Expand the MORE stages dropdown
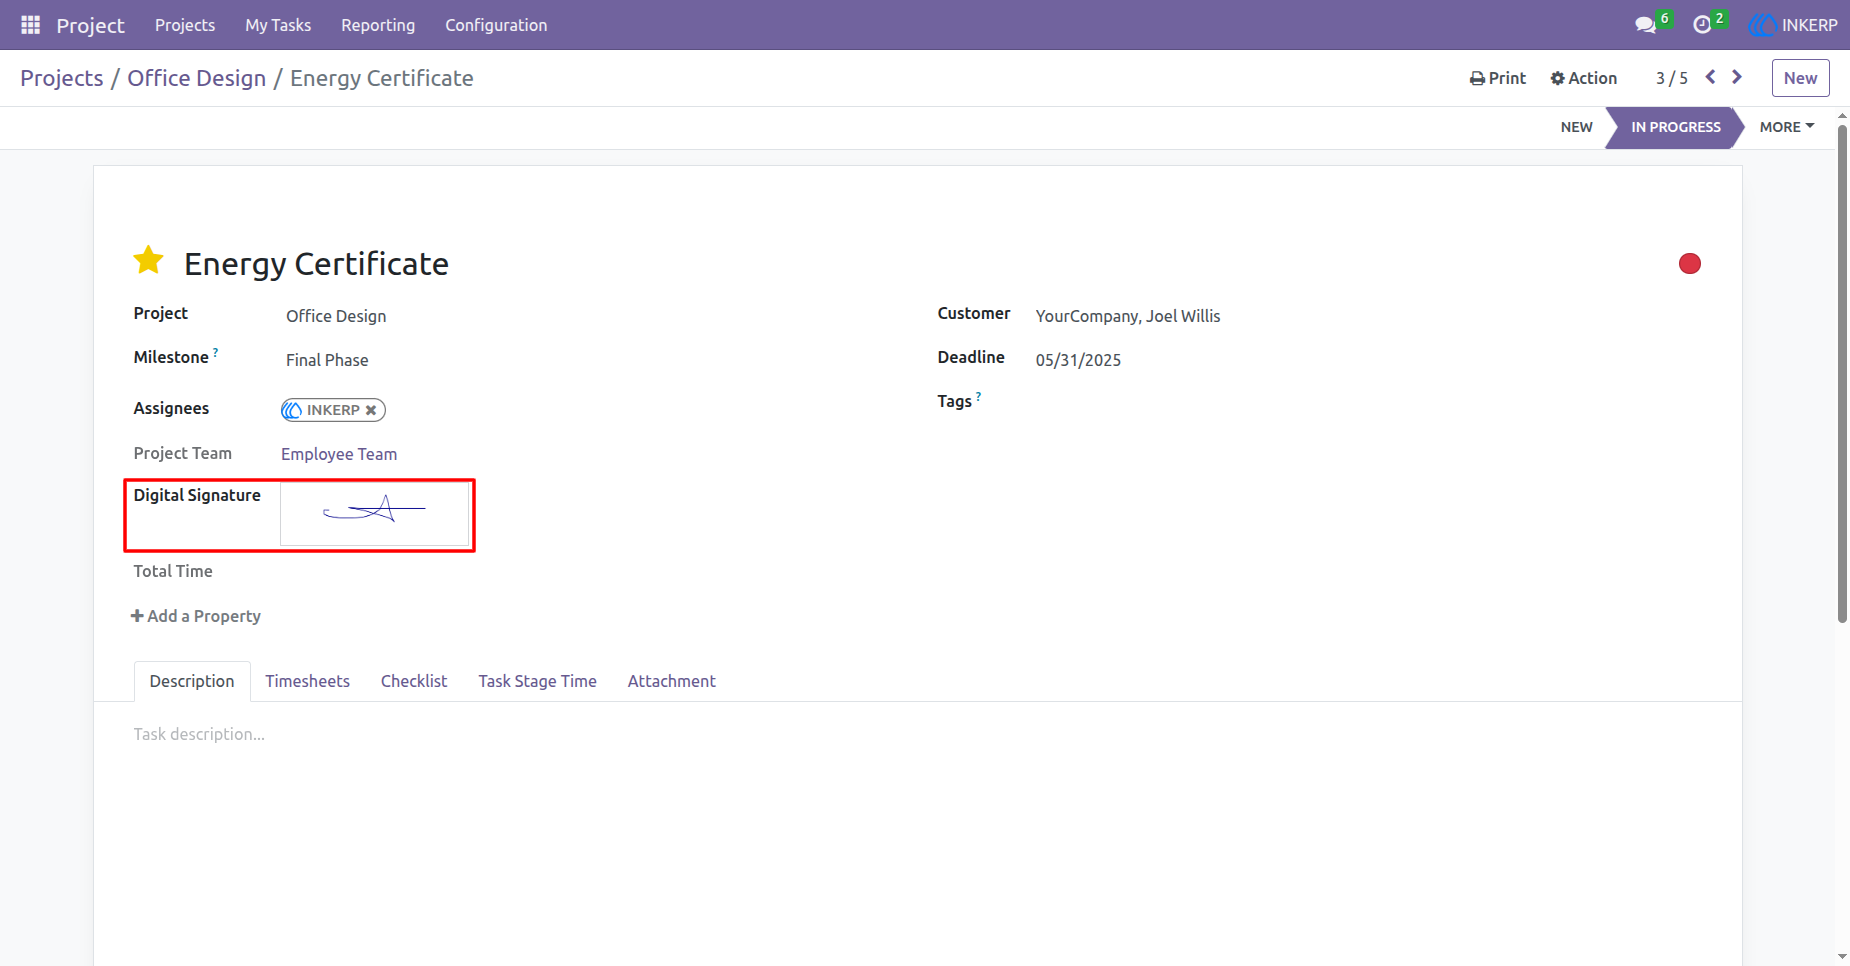This screenshot has height=966, width=1850. coord(1787,127)
